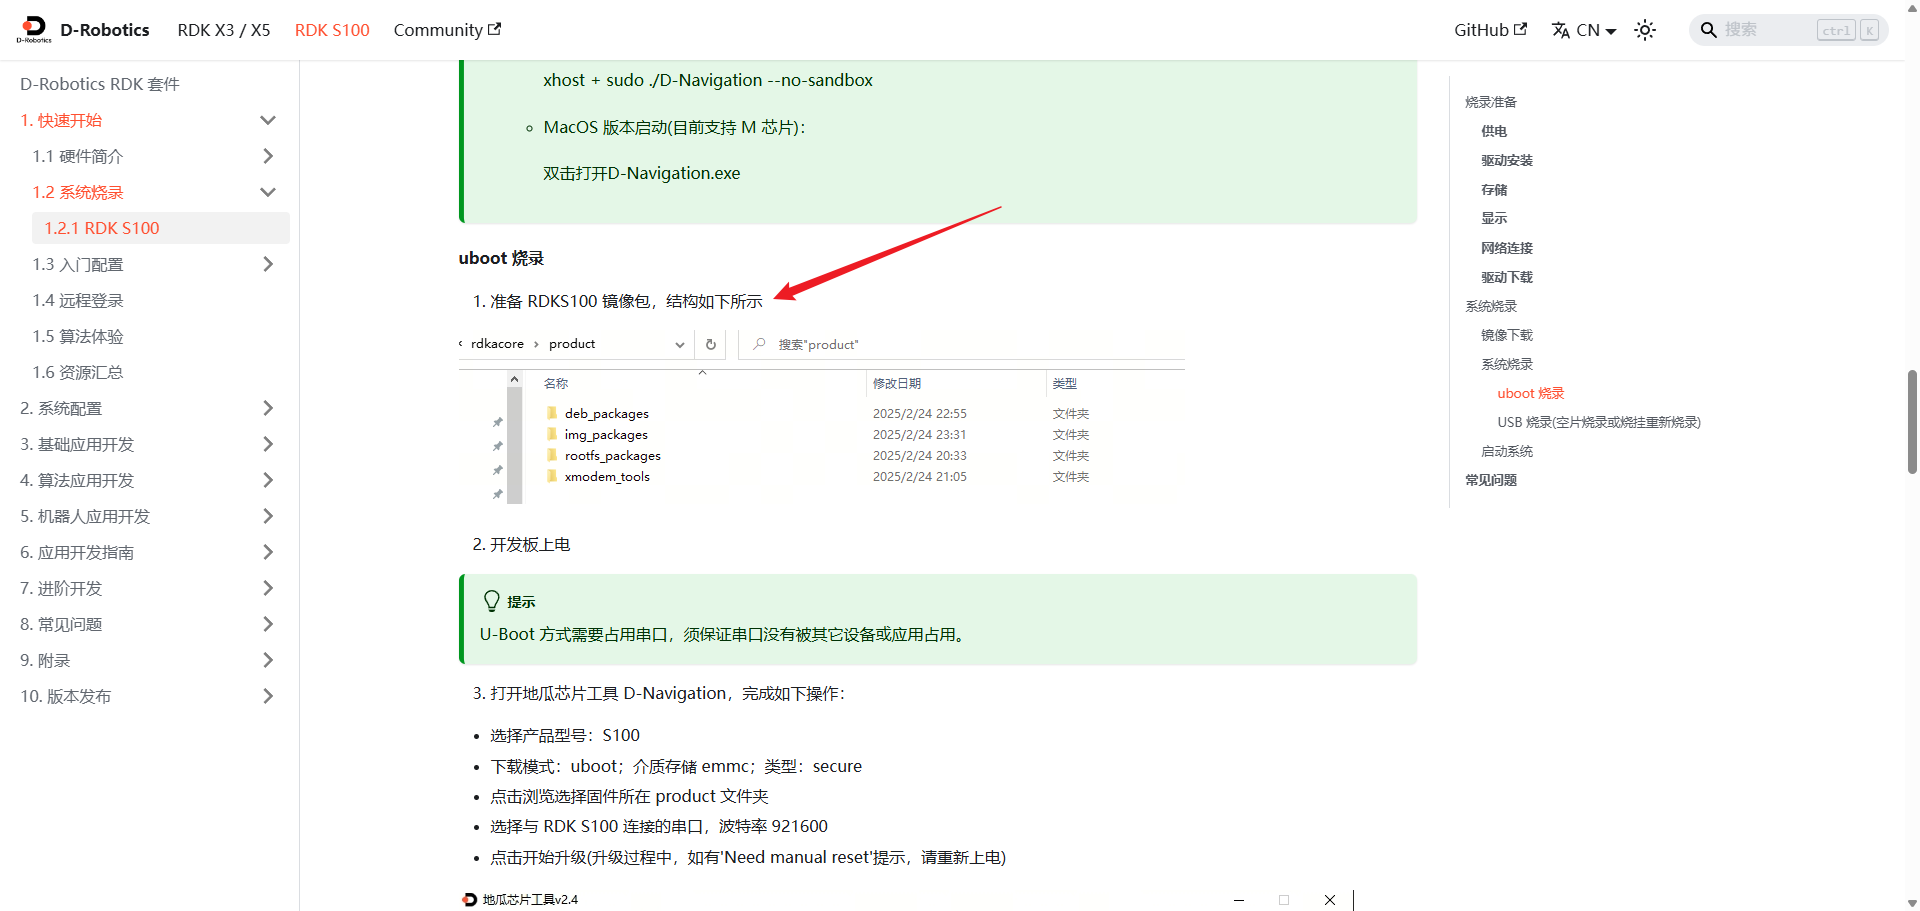Click the D-Robotics brand name
1920x911 pixels.
click(x=105, y=30)
